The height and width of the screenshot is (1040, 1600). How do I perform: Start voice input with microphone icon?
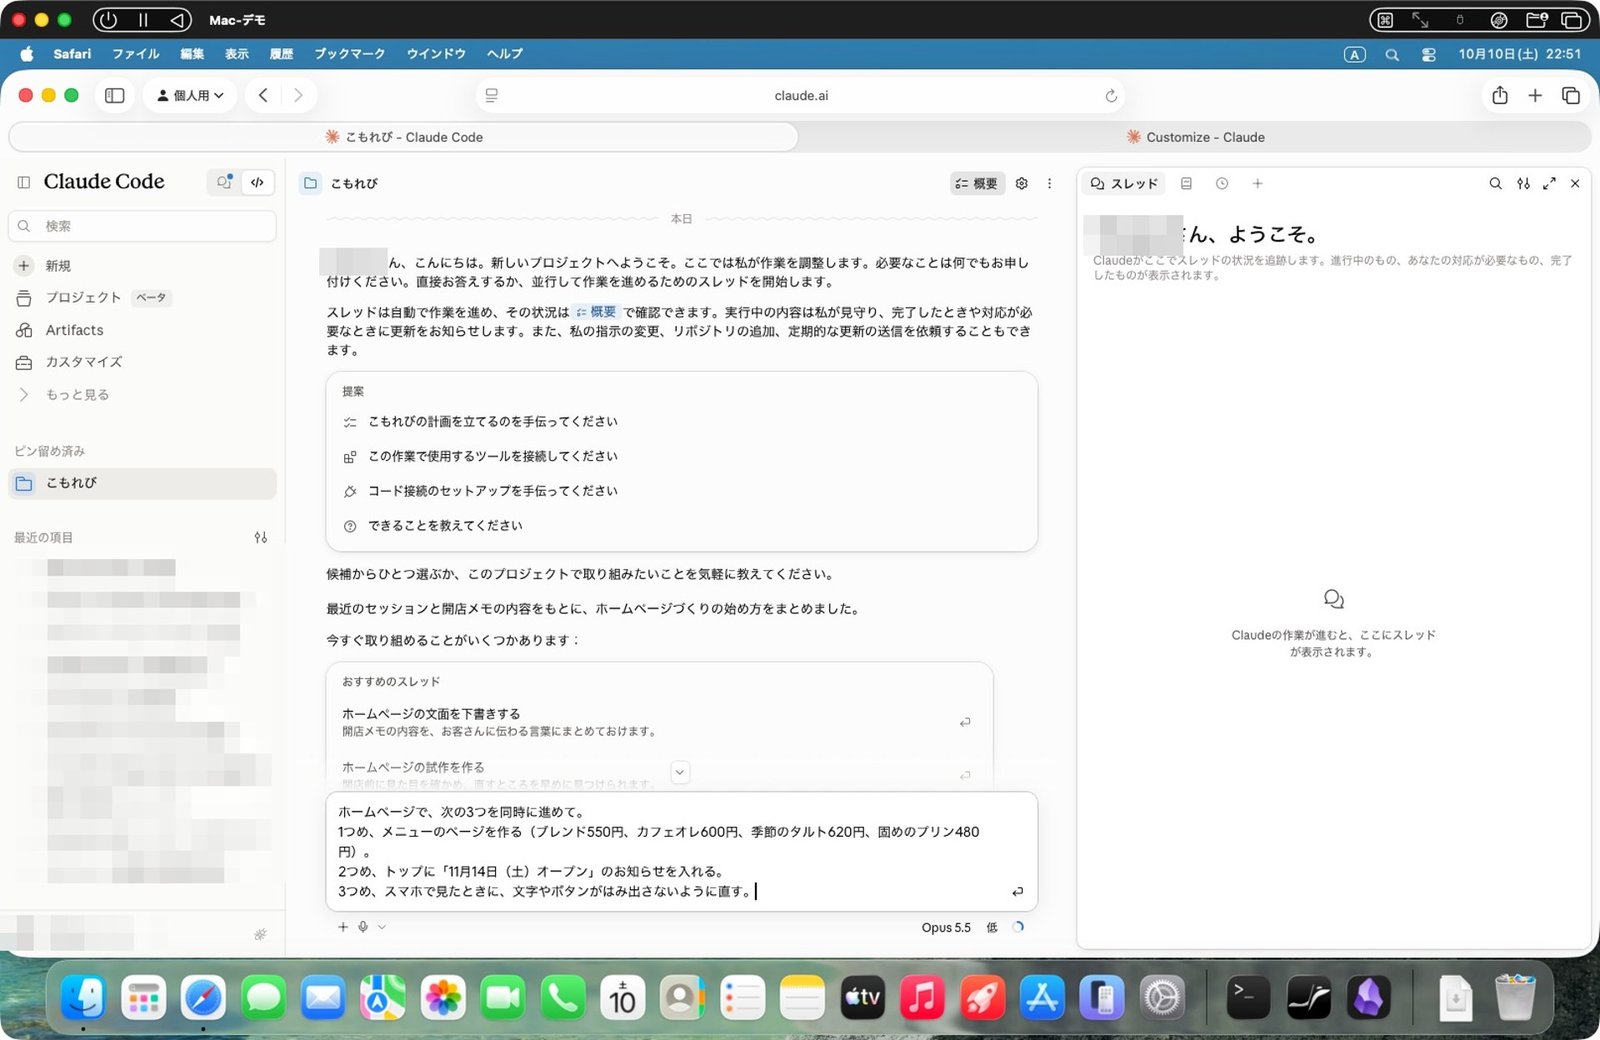tap(363, 927)
